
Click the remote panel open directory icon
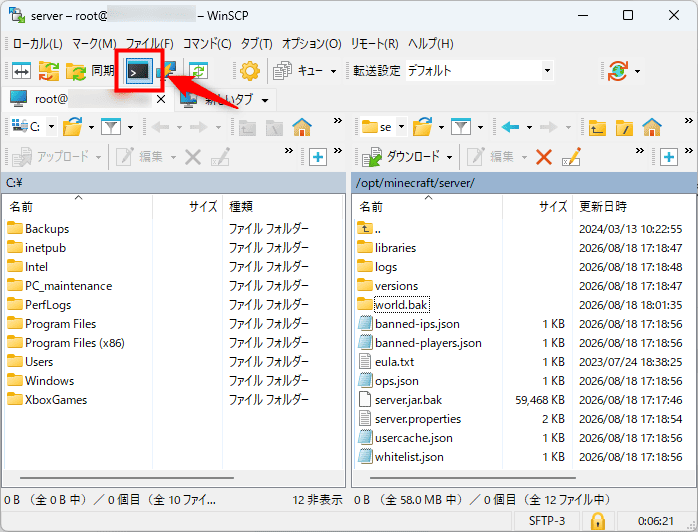click(422, 127)
